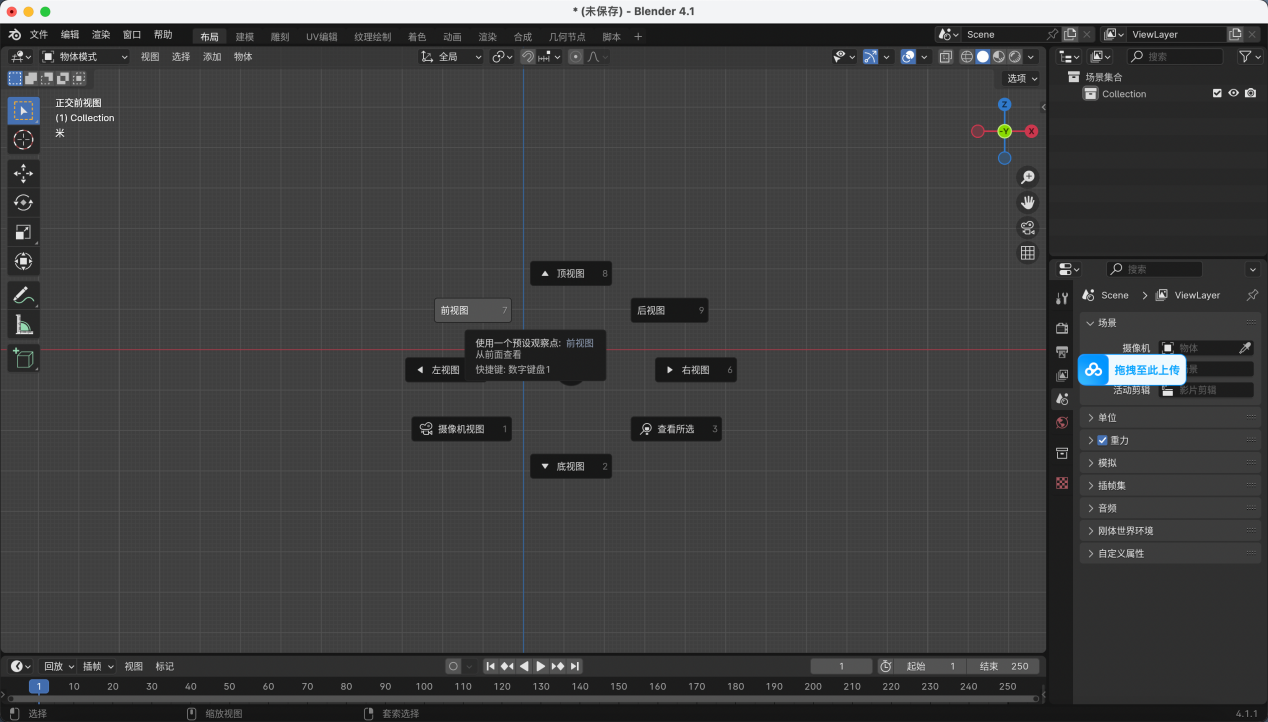
Task: Open the outliner filter dropdown
Action: pos(1250,57)
